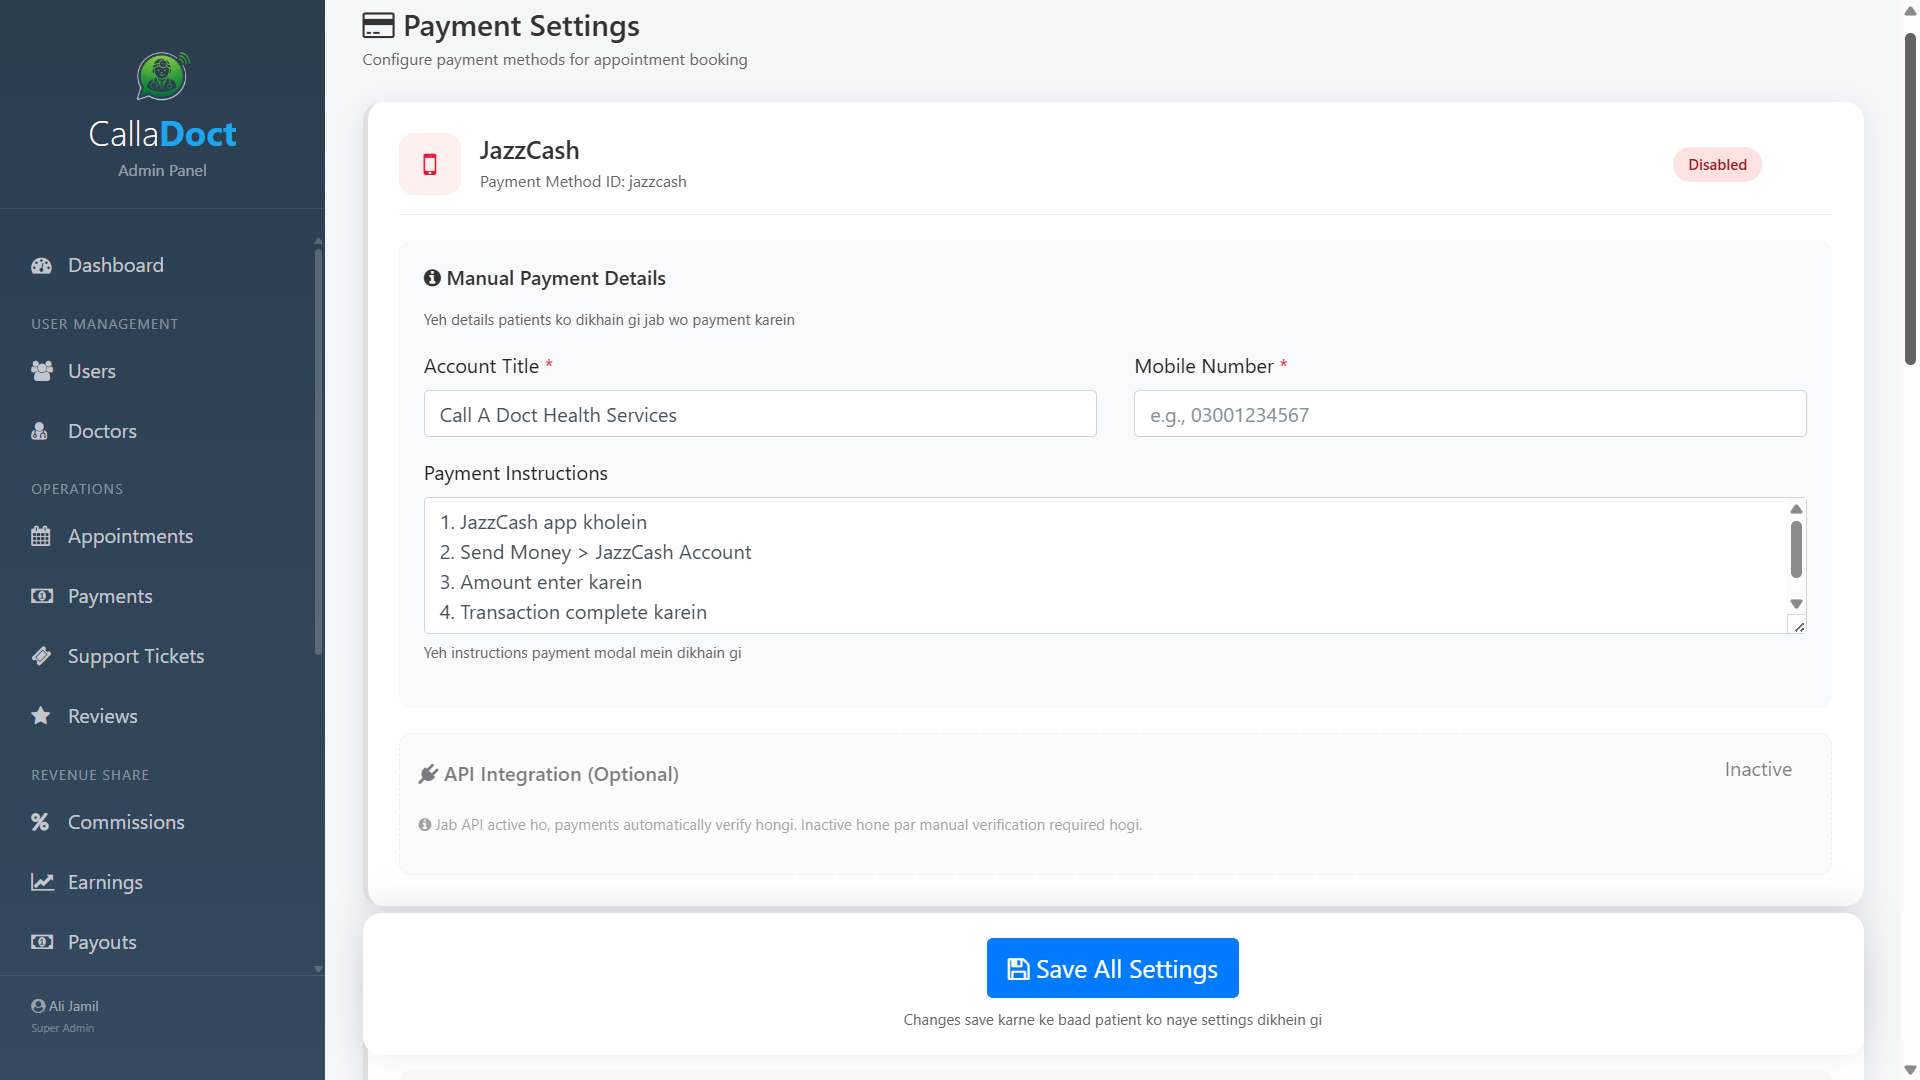Click the 'REVENUE SHARE' section header
1920x1080 pixels.
90,775
